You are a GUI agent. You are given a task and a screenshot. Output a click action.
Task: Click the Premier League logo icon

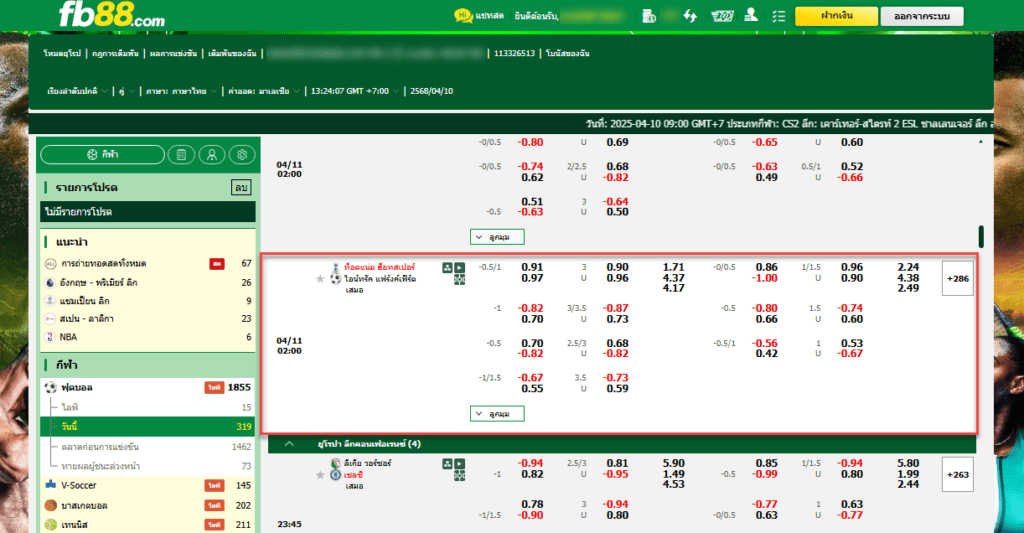50,283
